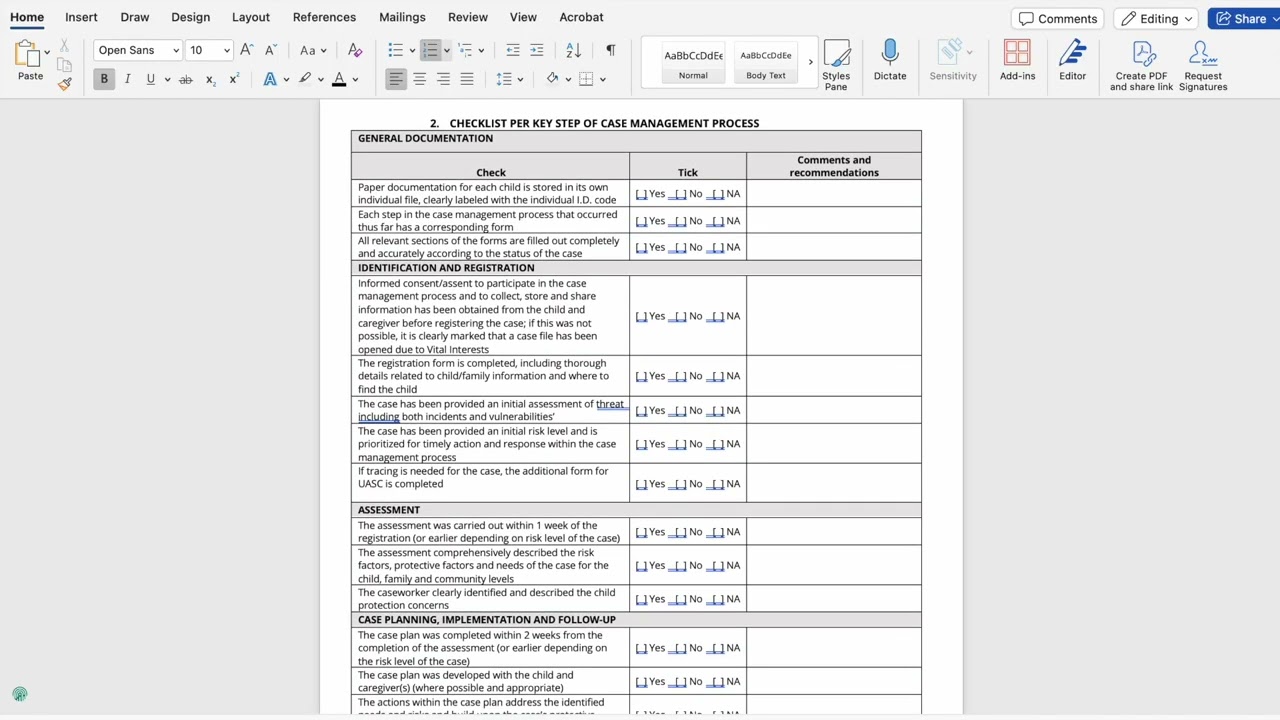
Task: Switch to the Mailings tab
Action: point(402,17)
